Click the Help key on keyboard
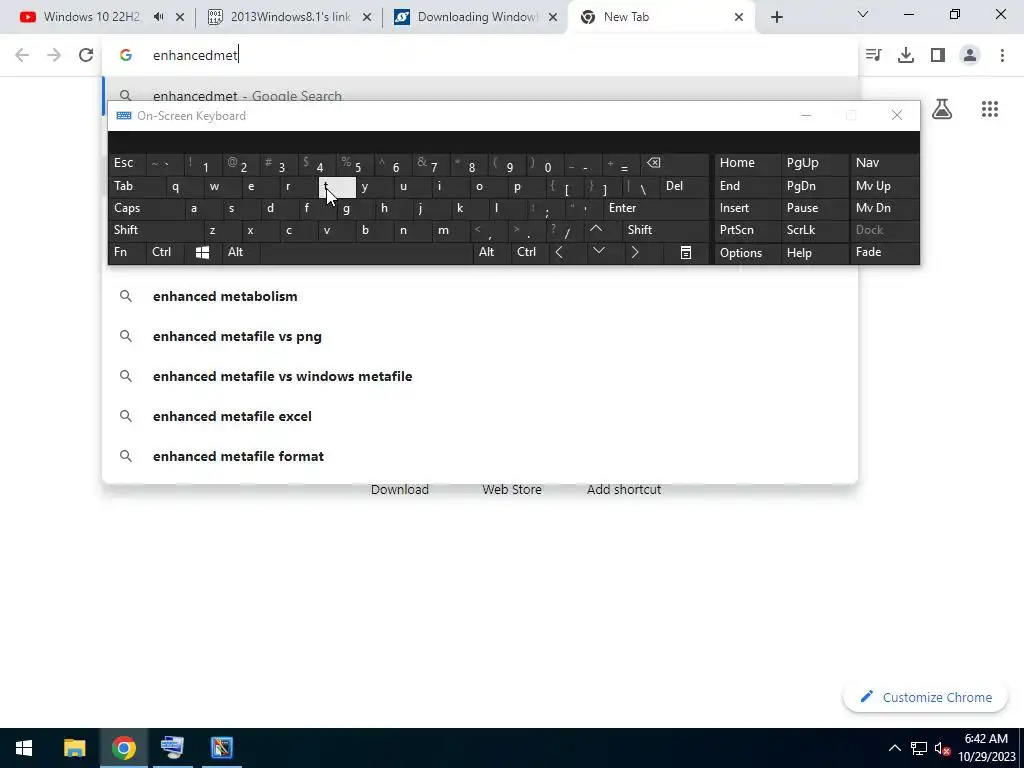The height and width of the screenshot is (768, 1024). coord(814,252)
